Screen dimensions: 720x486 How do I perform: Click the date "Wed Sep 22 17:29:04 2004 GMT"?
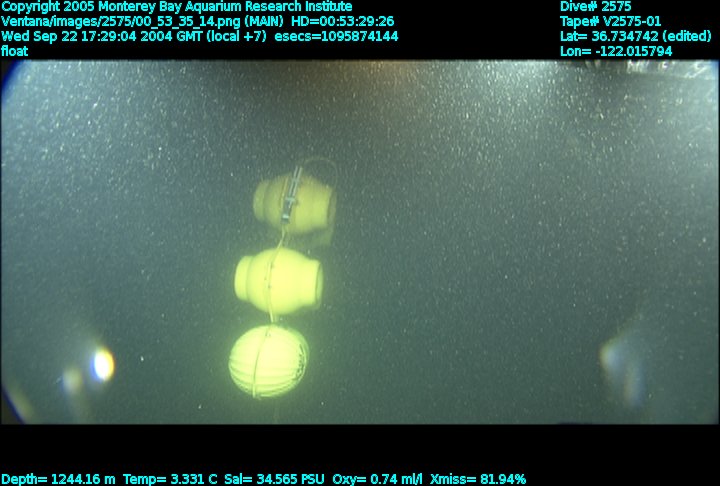coord(102,36)
